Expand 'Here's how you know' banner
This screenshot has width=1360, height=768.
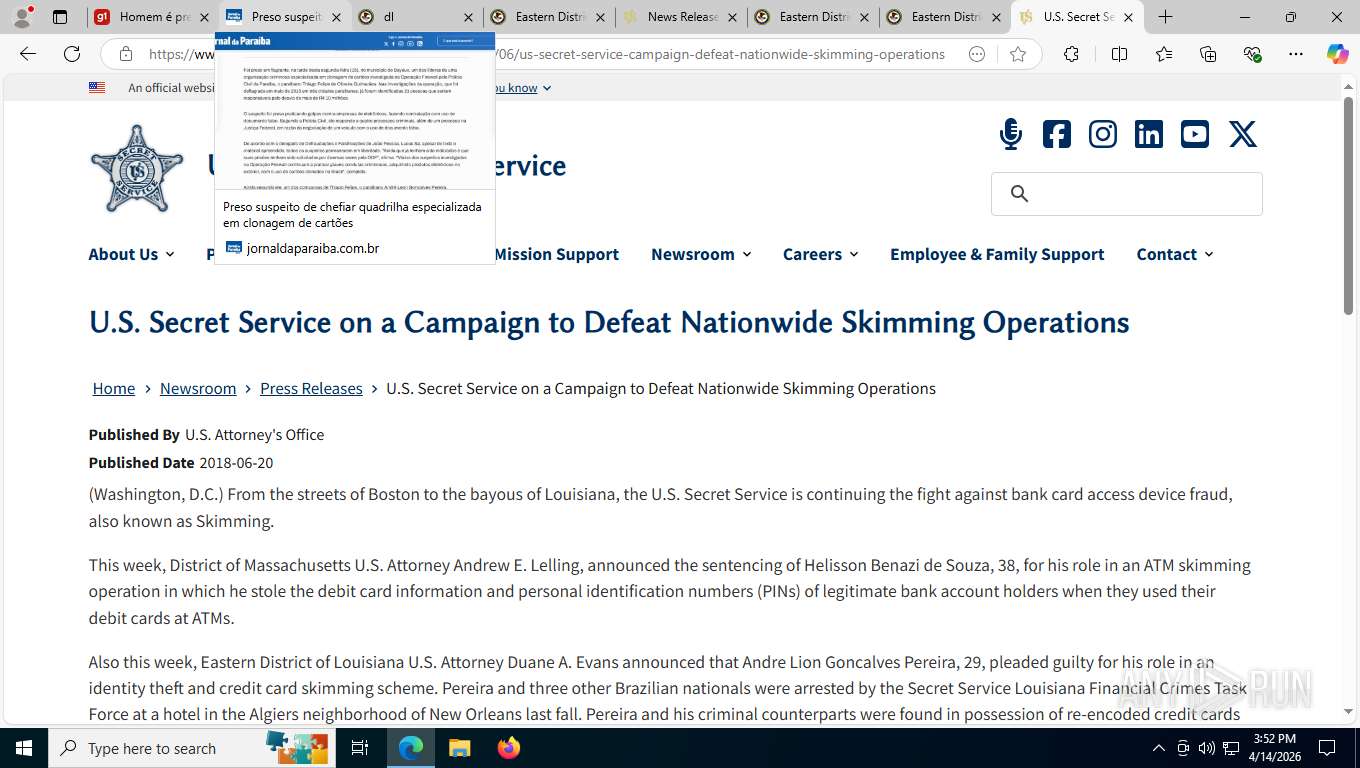(x=522, y=88)
